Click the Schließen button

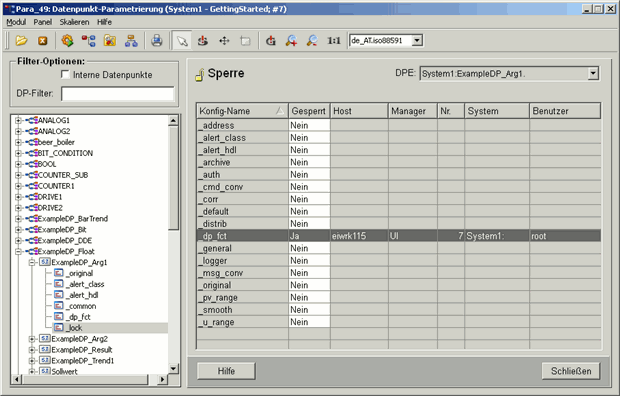571,371
